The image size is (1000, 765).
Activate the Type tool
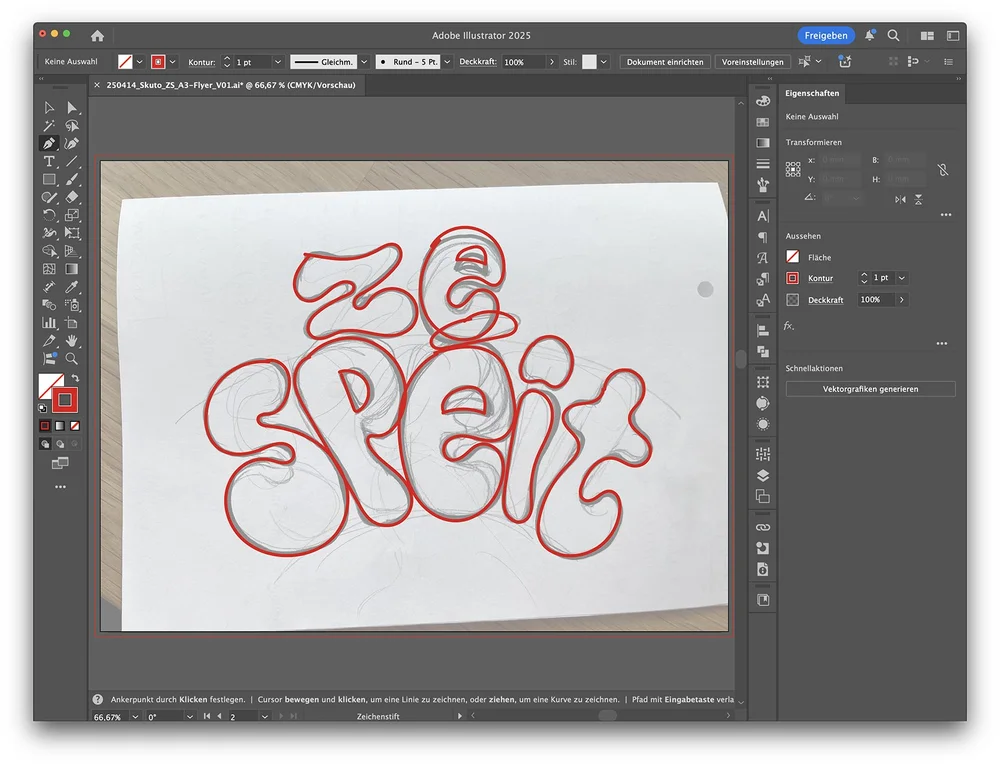(x=49, y=161)
